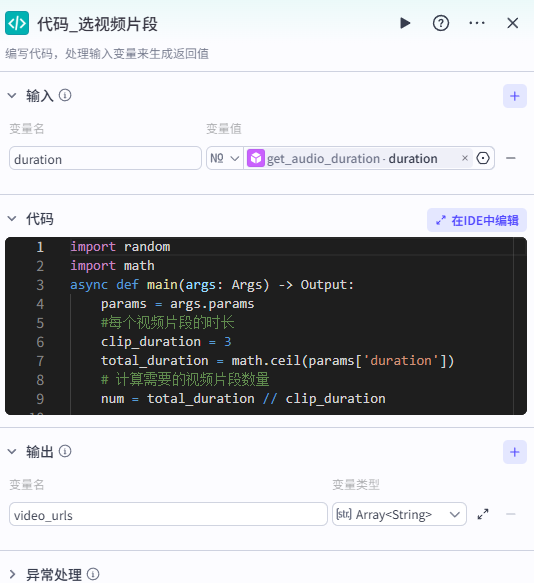Click the code node icon beside title
This screenshot has height=583, width=534.
coord(17,23)
